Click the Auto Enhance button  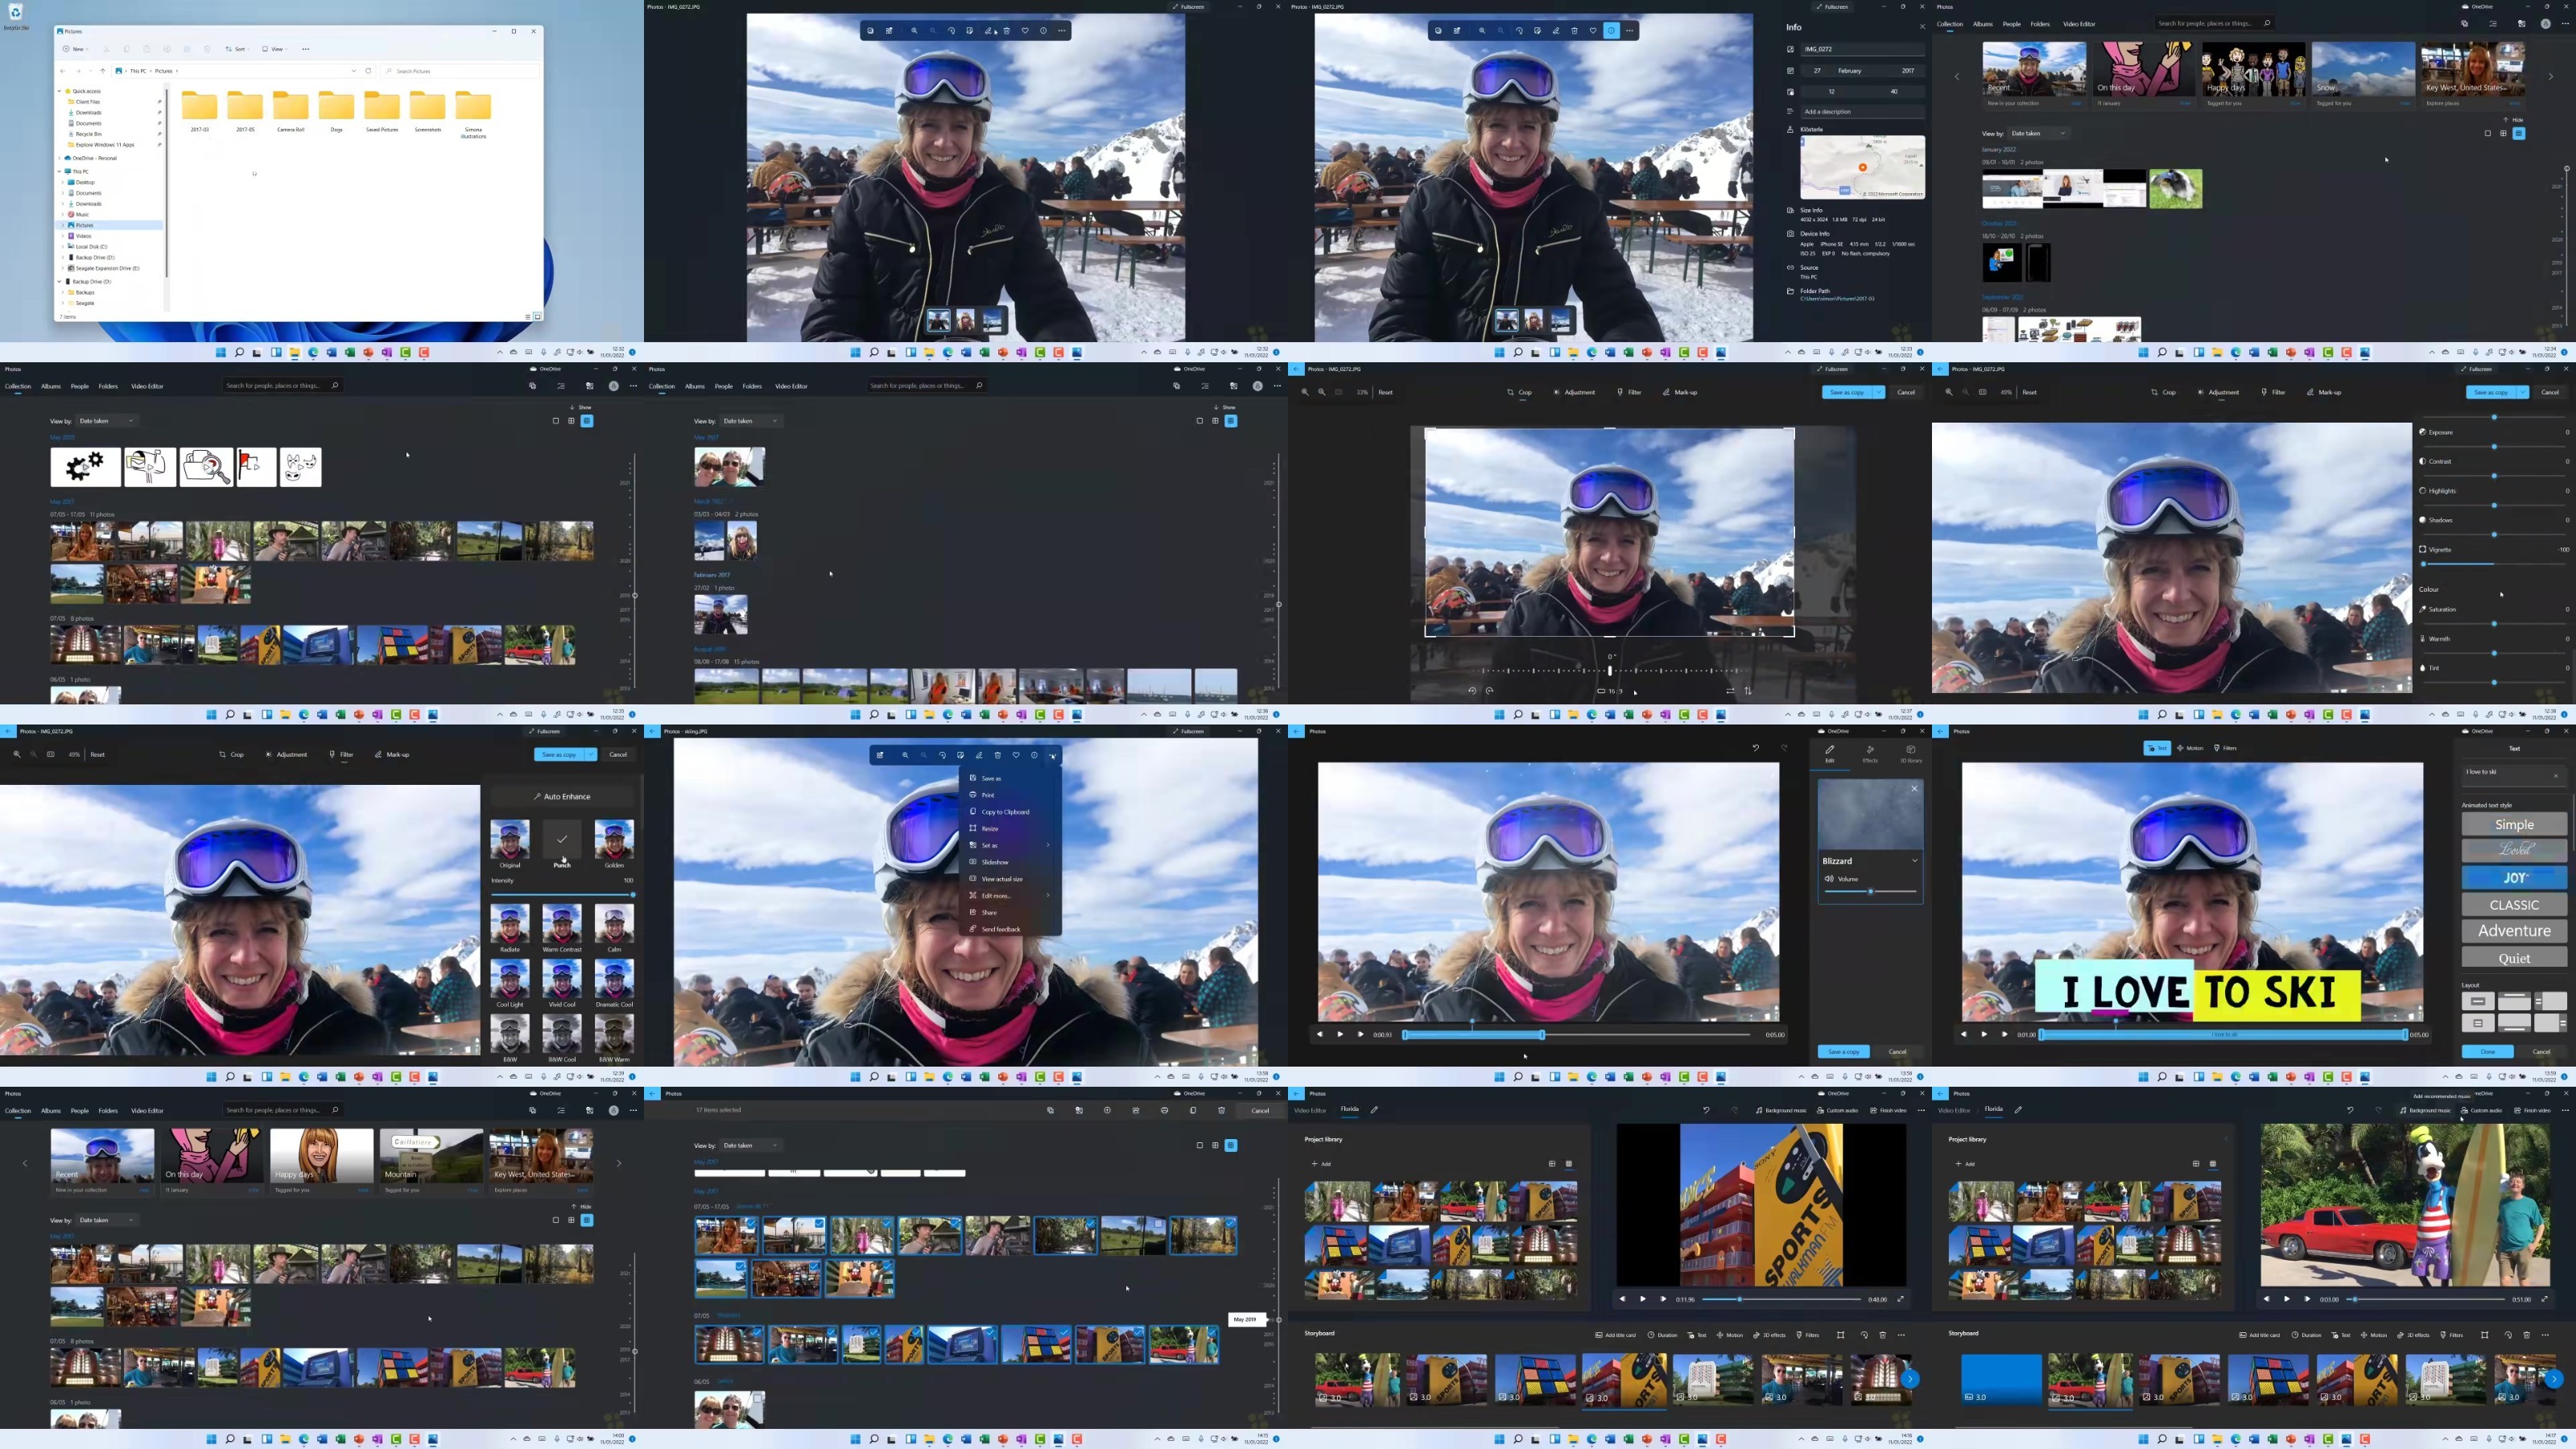click(562, 797)
